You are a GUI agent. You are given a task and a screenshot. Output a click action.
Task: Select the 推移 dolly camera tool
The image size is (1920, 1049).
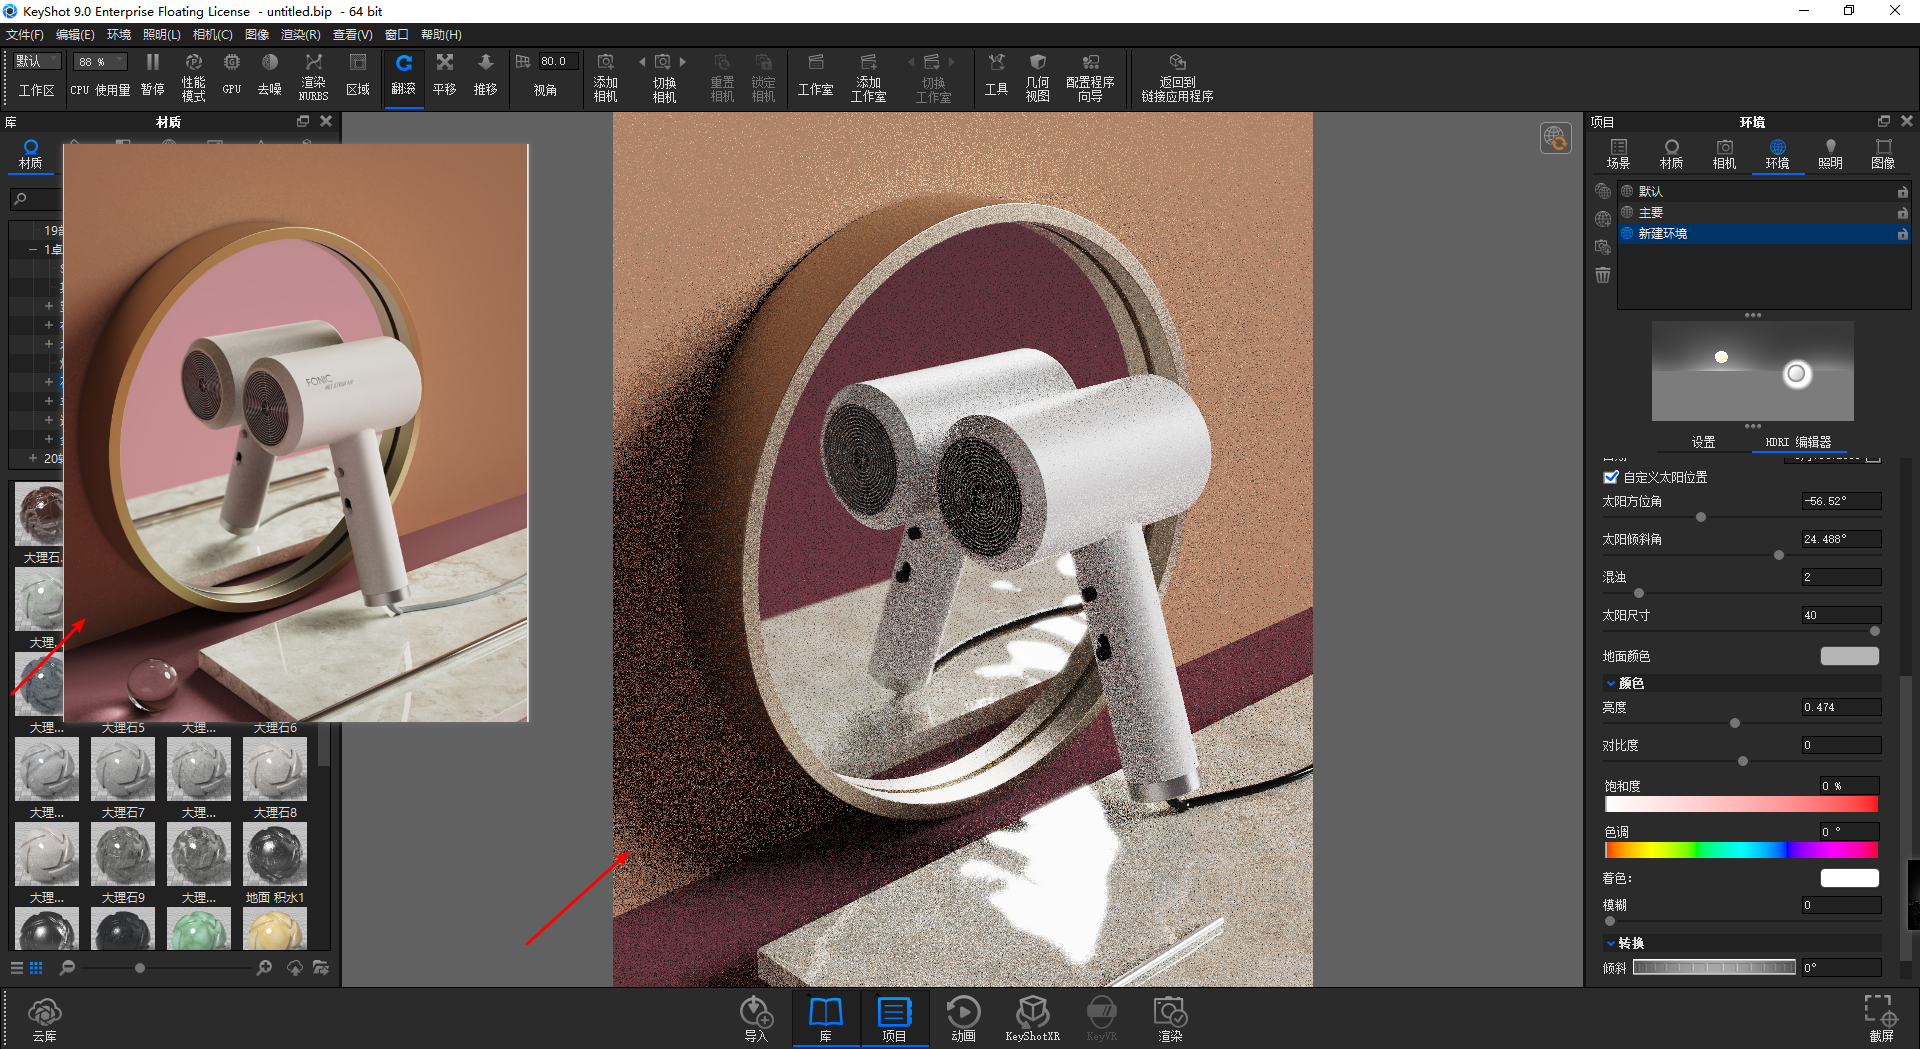point(485,75)
